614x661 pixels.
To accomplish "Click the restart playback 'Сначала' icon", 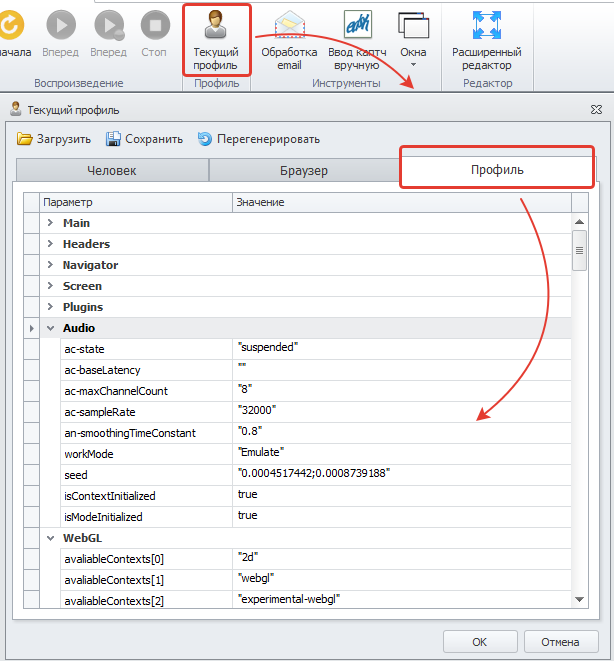I will (x=11, y=26).
